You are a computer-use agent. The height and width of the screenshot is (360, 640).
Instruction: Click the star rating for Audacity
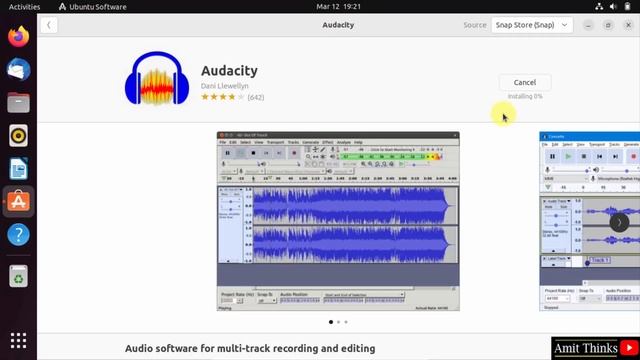tap(222, 97)
